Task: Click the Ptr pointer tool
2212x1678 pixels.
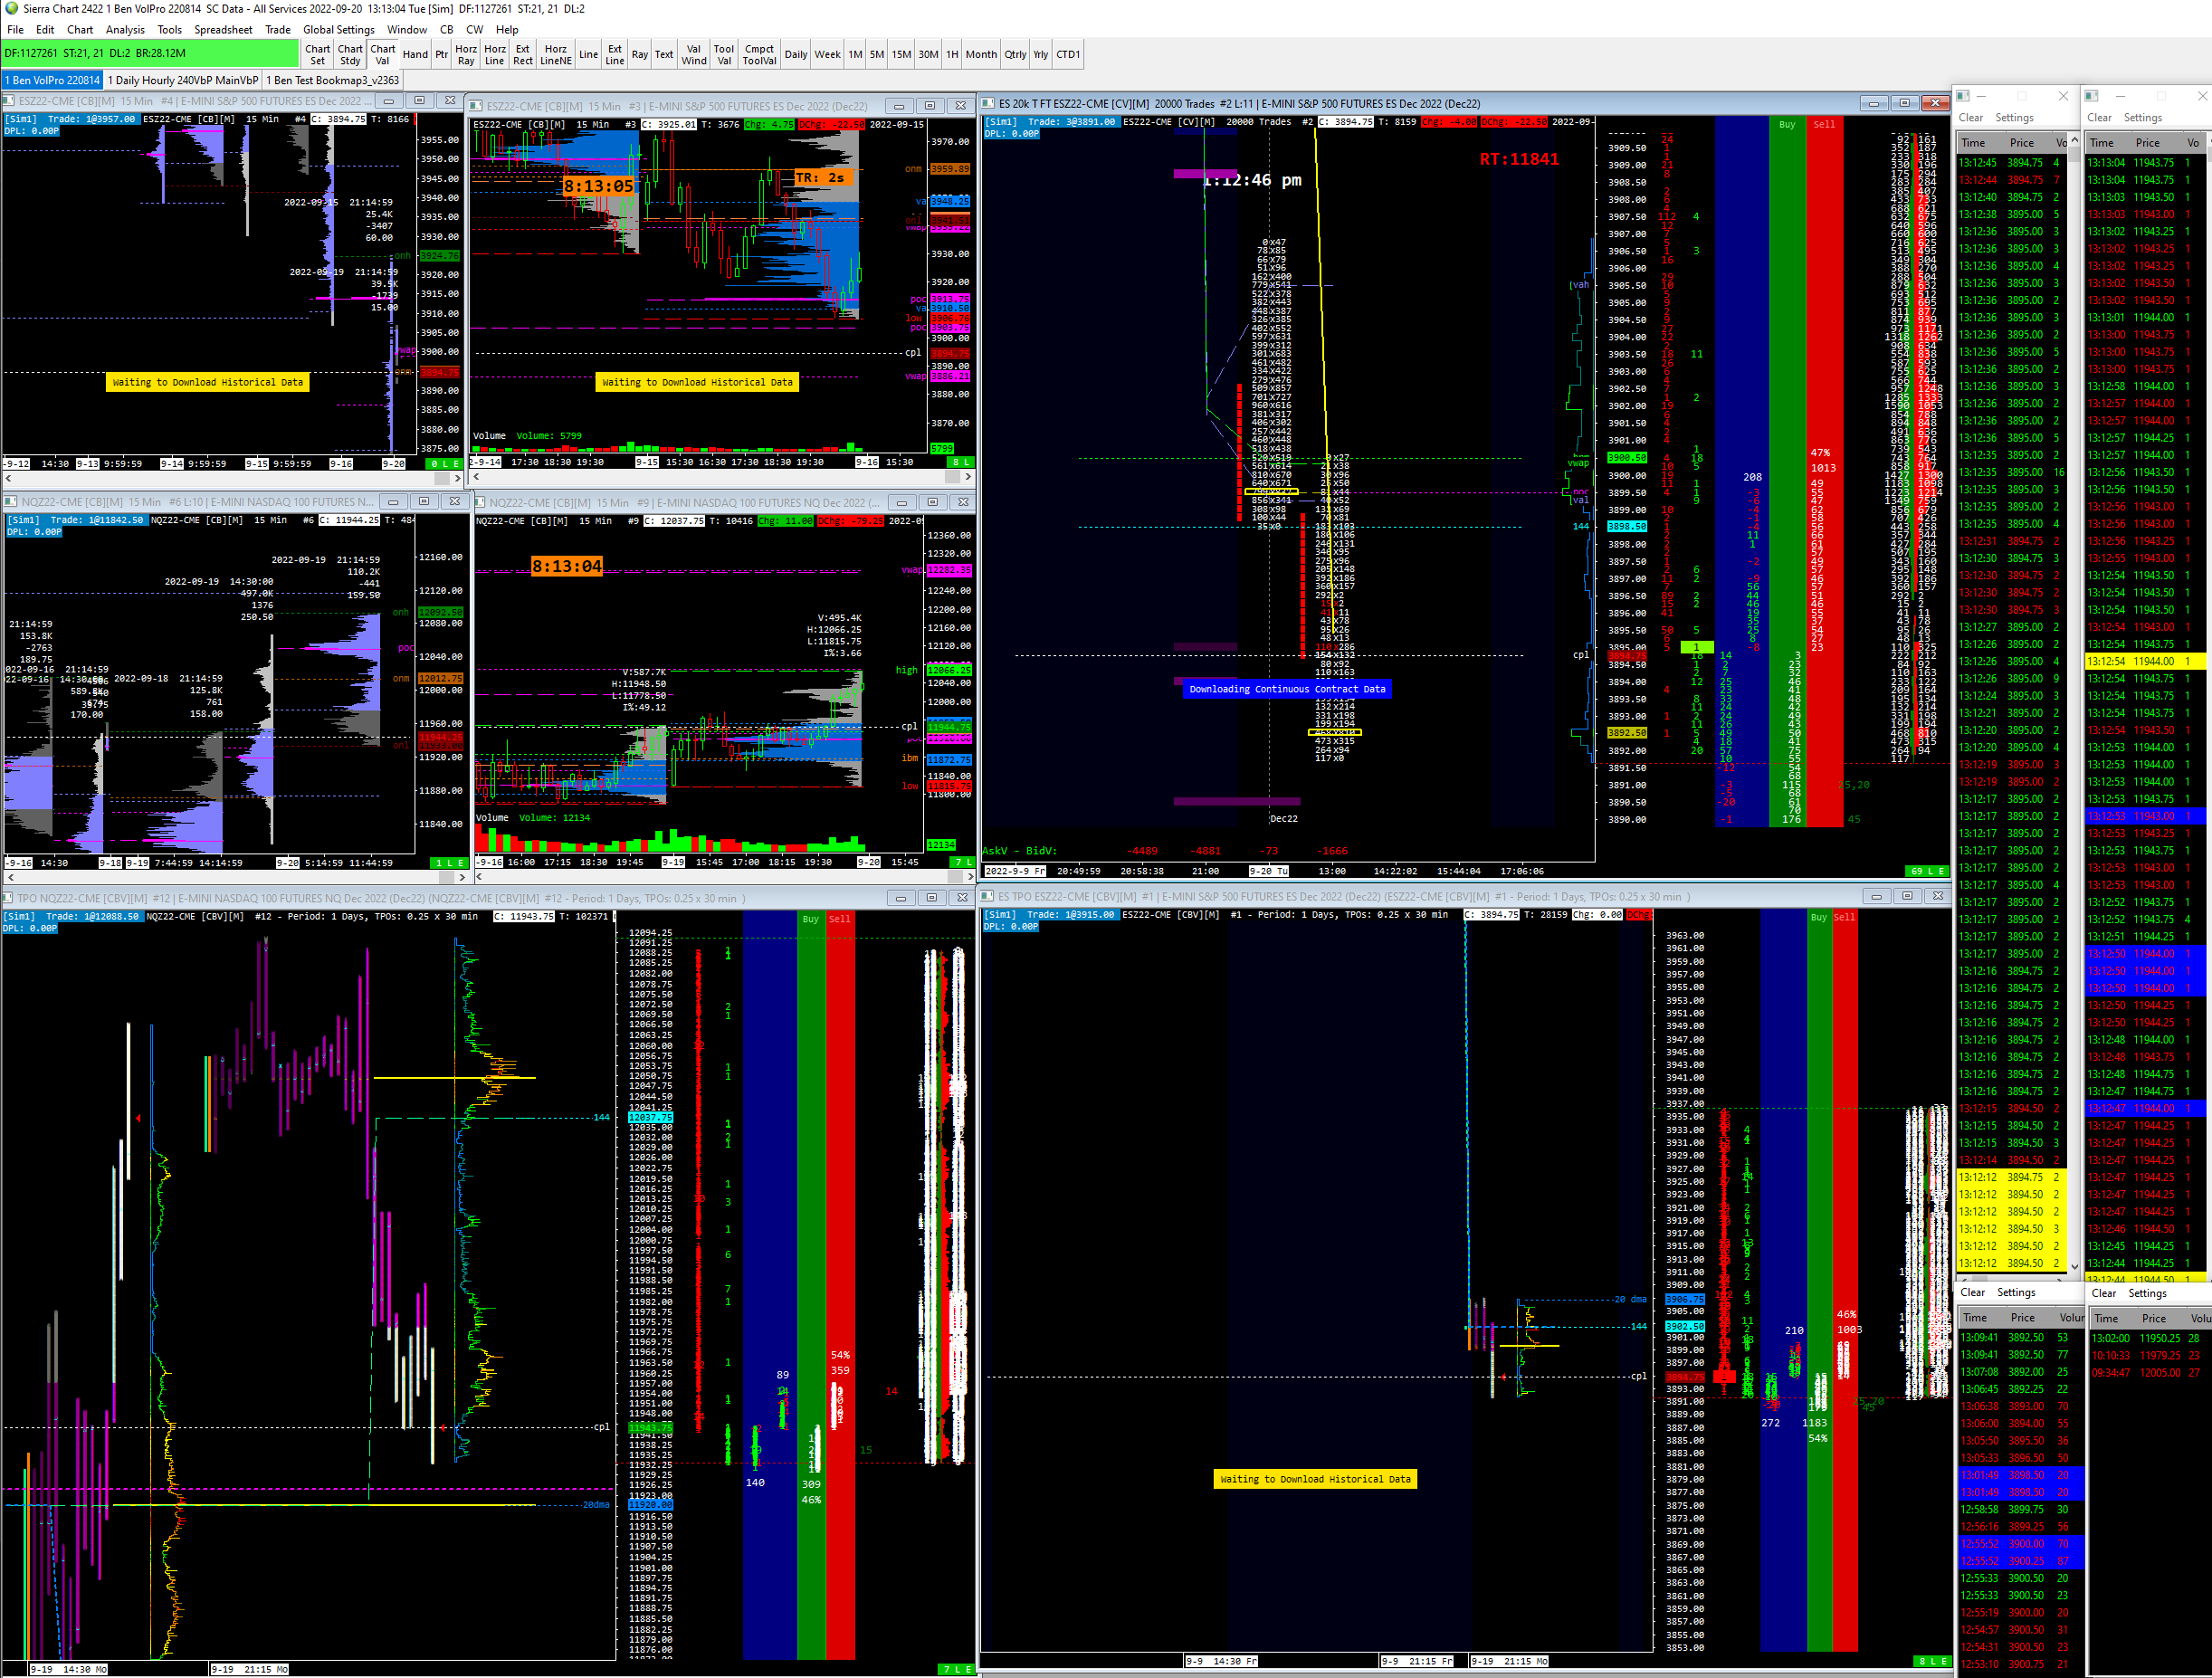Action: pos(441,55)
